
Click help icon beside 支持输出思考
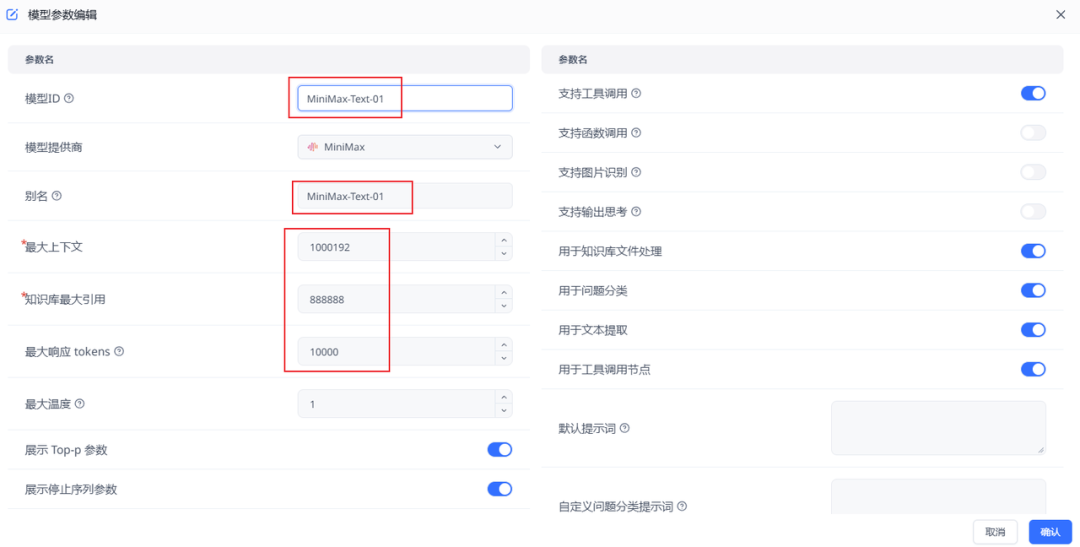coord(636,212)
